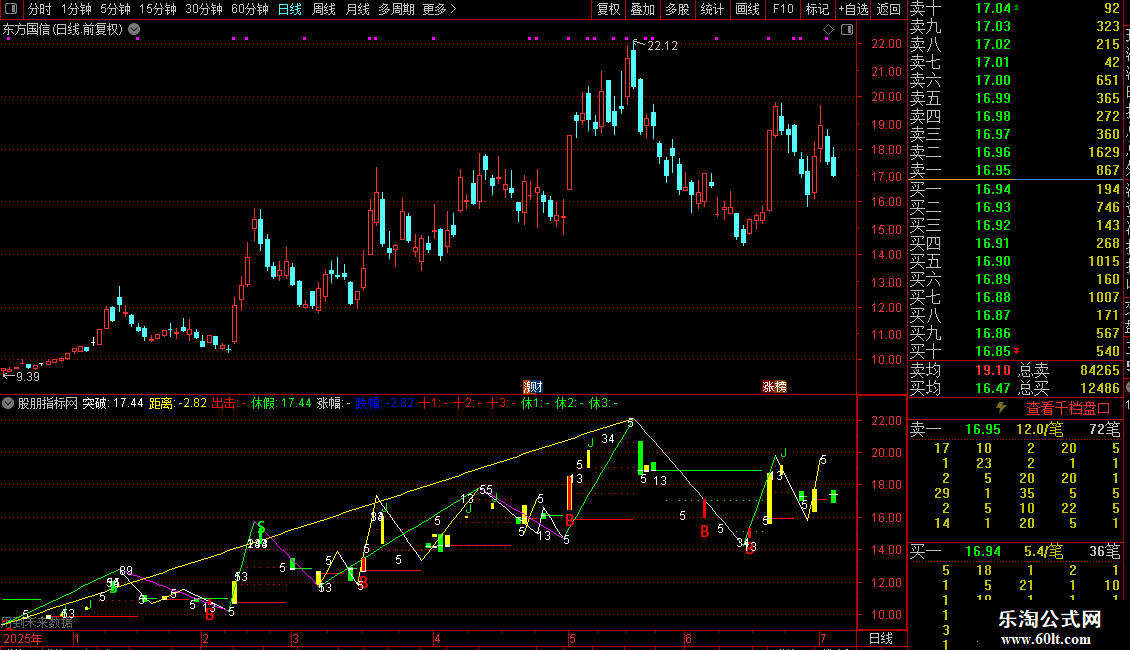The height and width of the screenshot is (650, 1130).
Task: Select the 周线 weekly period tab
Action: pos(324,9)
